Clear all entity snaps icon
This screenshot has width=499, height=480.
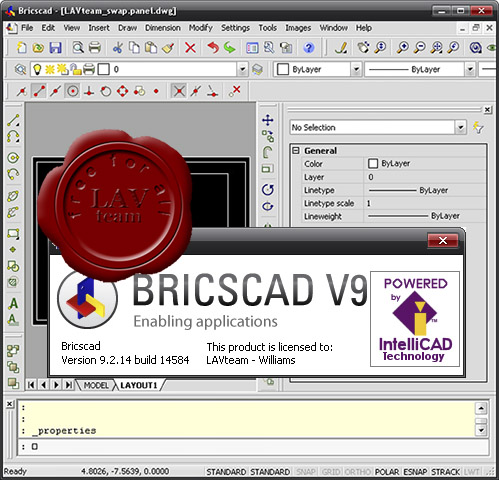pyautogui.click(x=235, y=91)
